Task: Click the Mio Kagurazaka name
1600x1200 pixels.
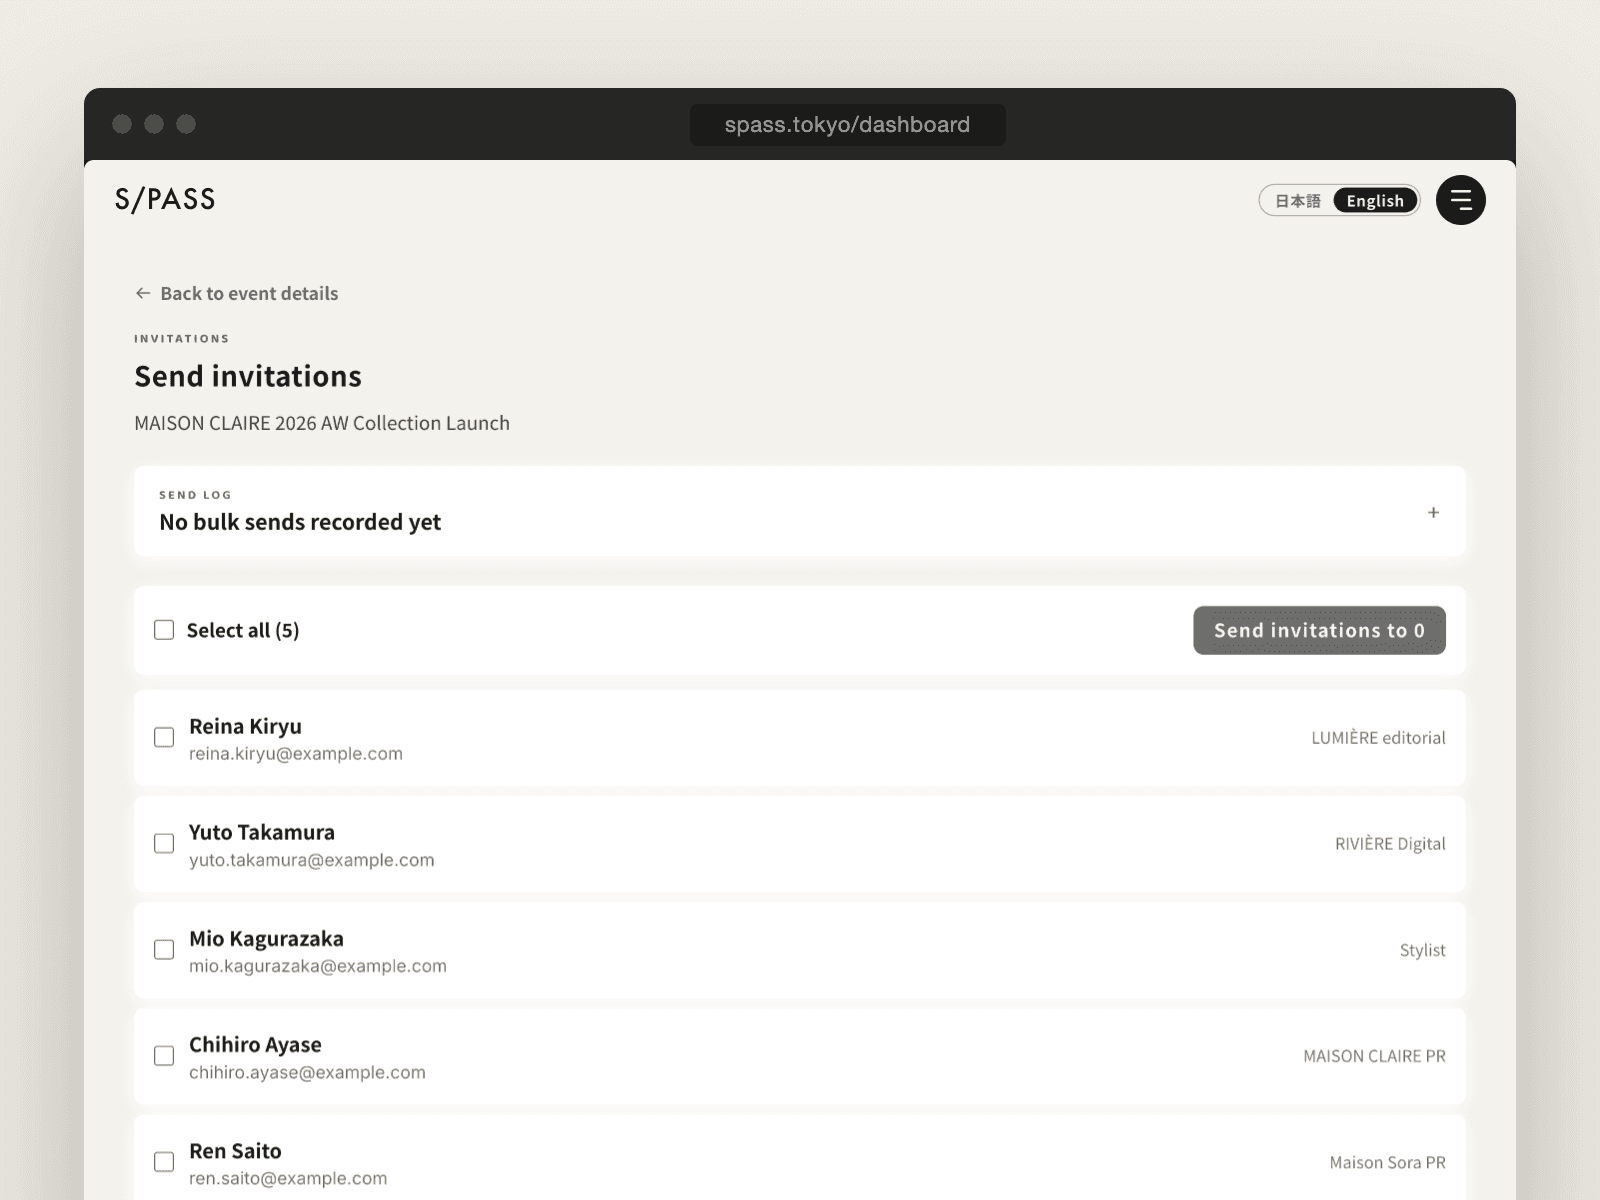Action: tap(266, 938)
